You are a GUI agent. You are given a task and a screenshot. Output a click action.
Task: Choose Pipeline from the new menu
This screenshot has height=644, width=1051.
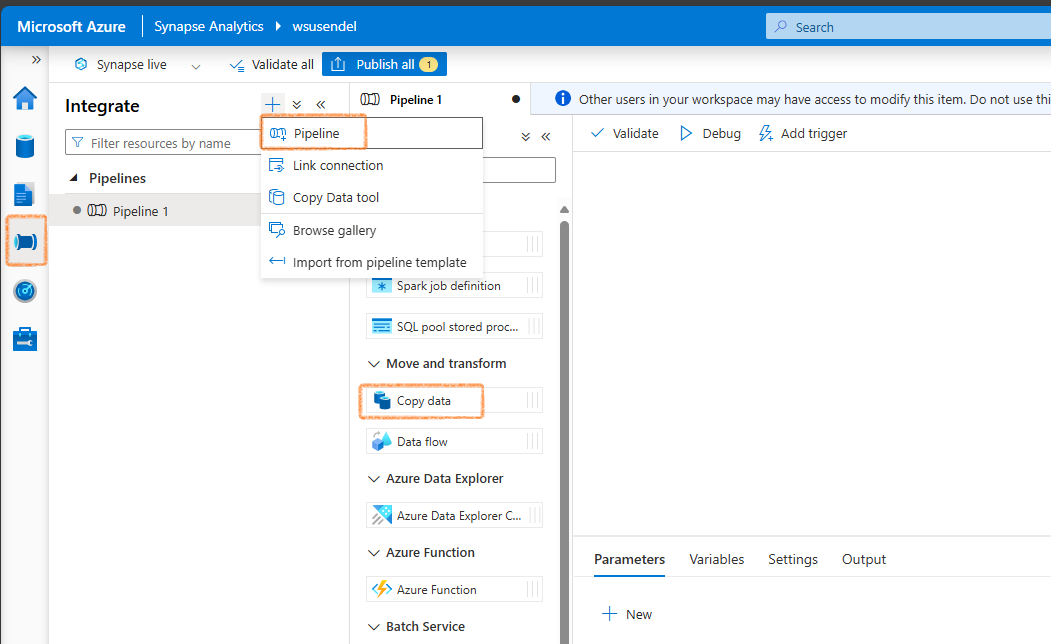(x=372, y=133)
